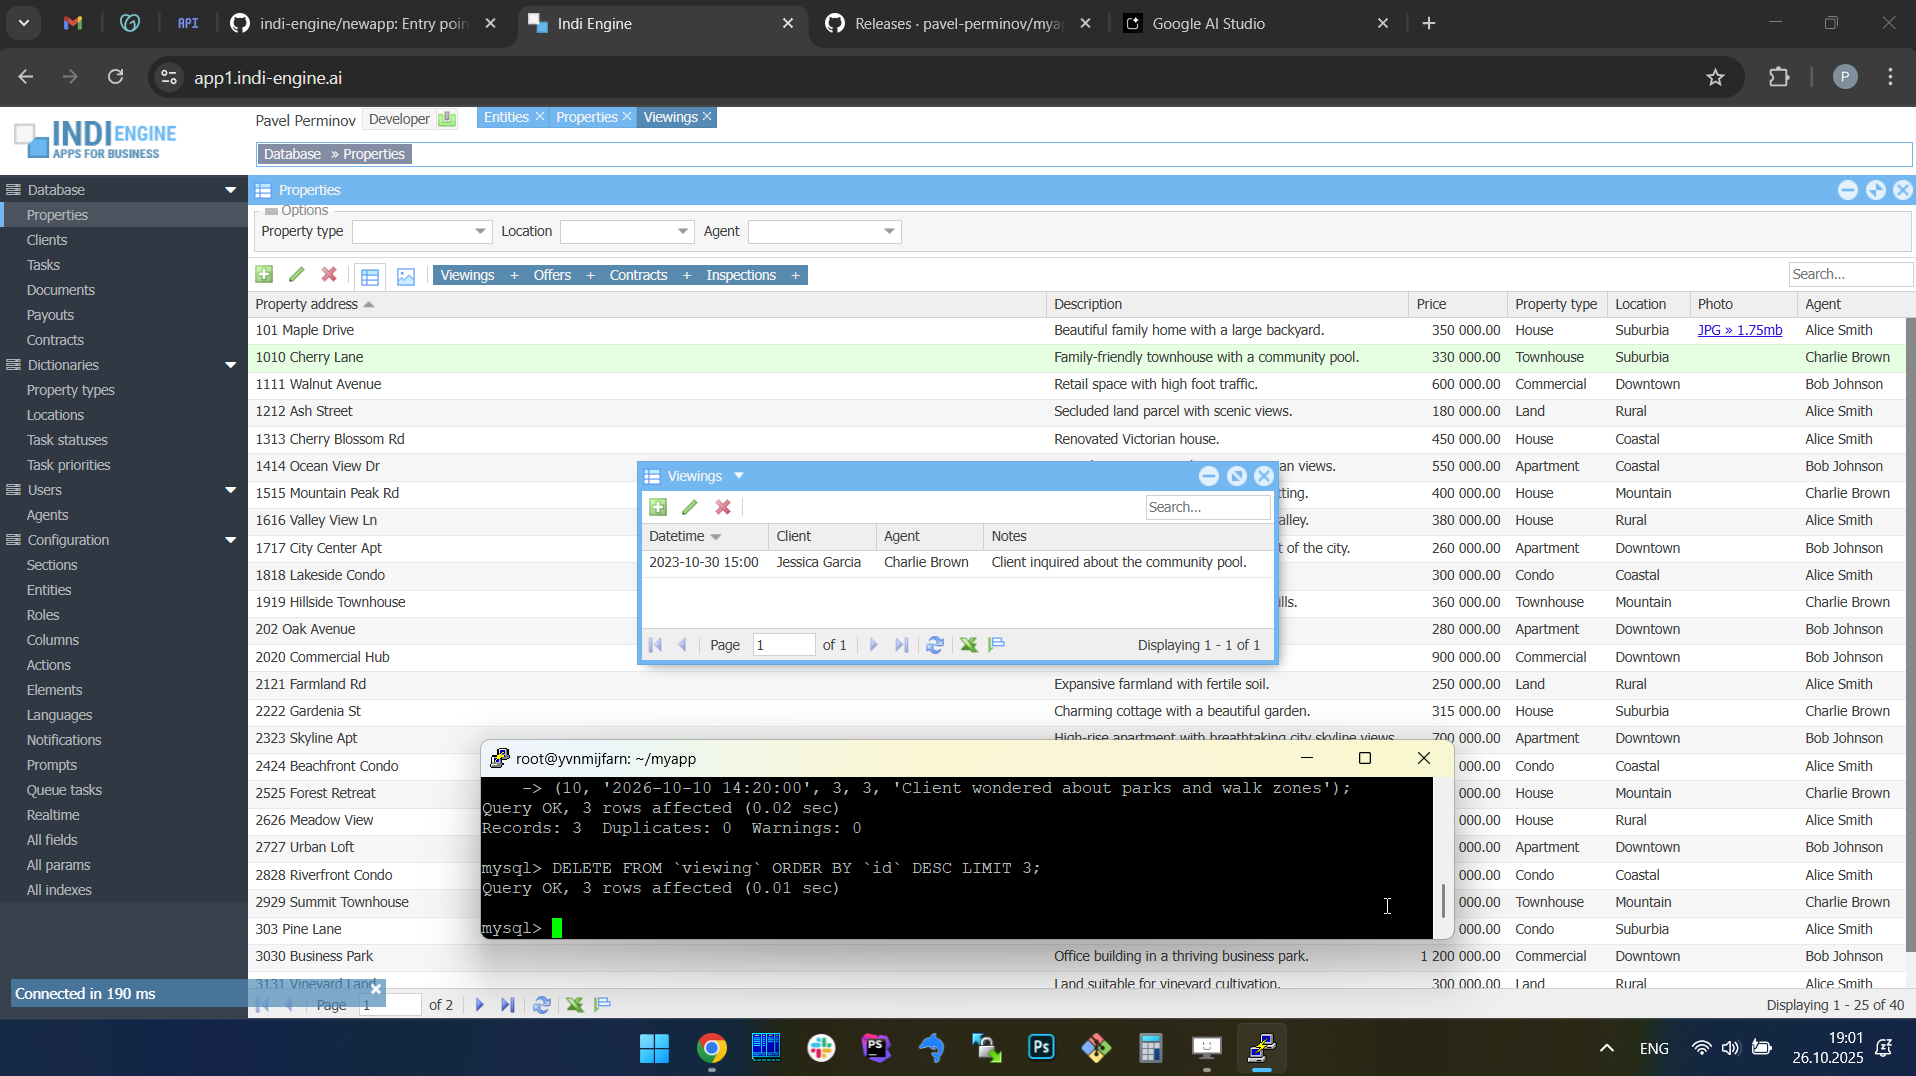Image resolution: width=1916 pixels, height=1076 pixels.
Task: Switch to the Entities tab
Action: click(506, 117)
